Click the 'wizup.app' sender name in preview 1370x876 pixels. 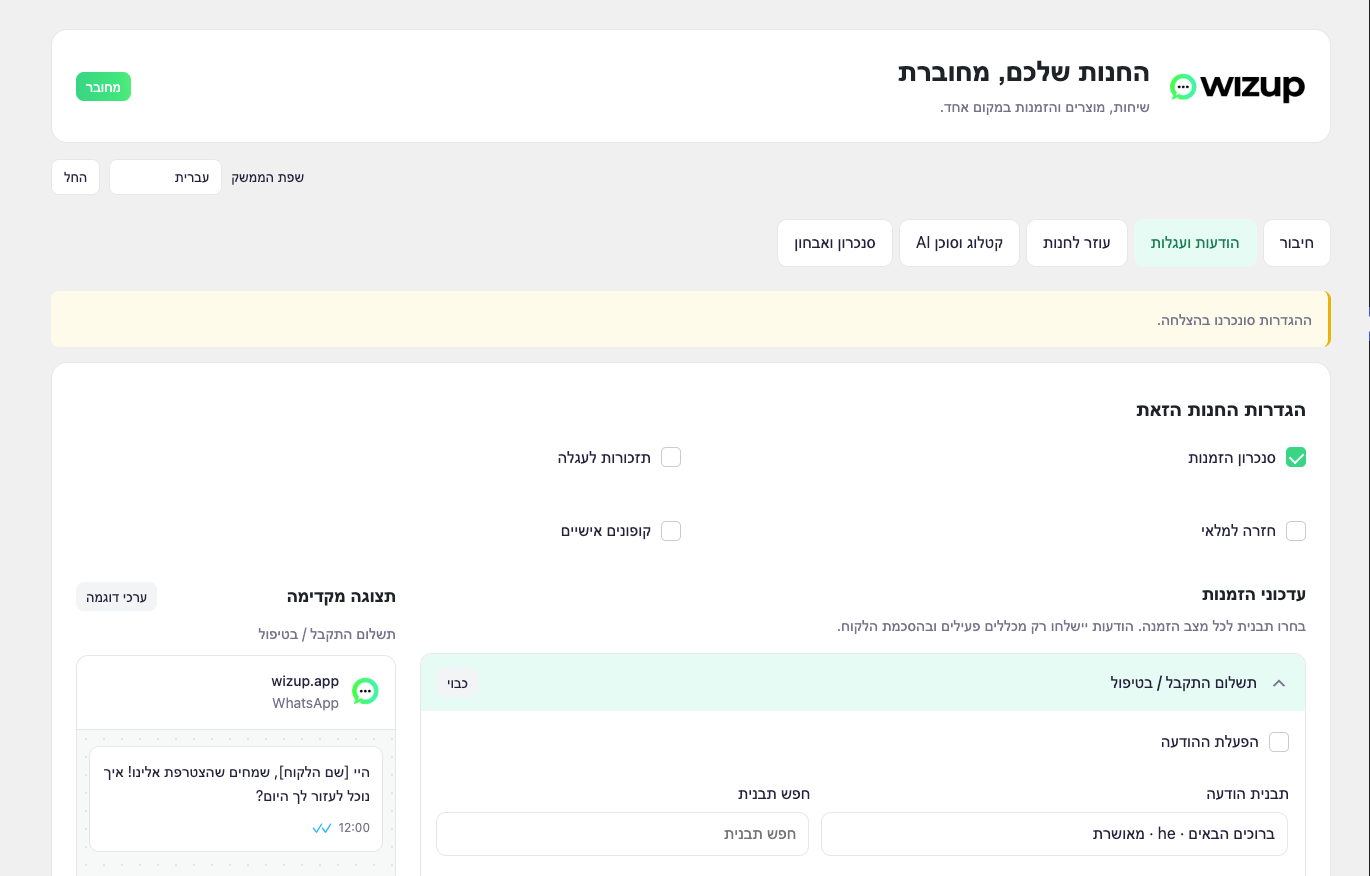point(305,681)
